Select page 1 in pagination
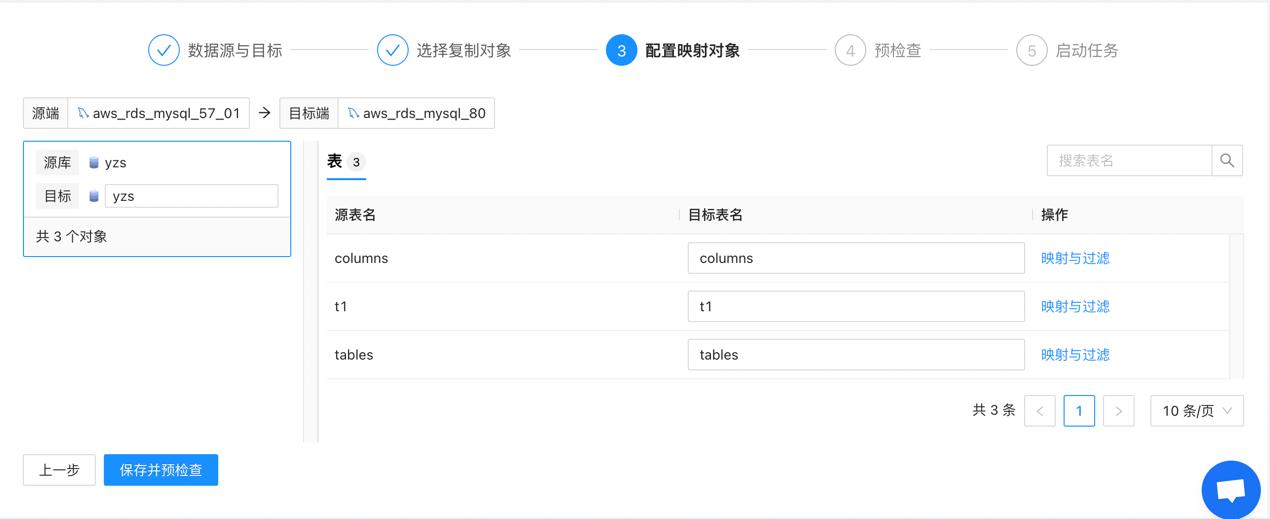 point(1079,411)
